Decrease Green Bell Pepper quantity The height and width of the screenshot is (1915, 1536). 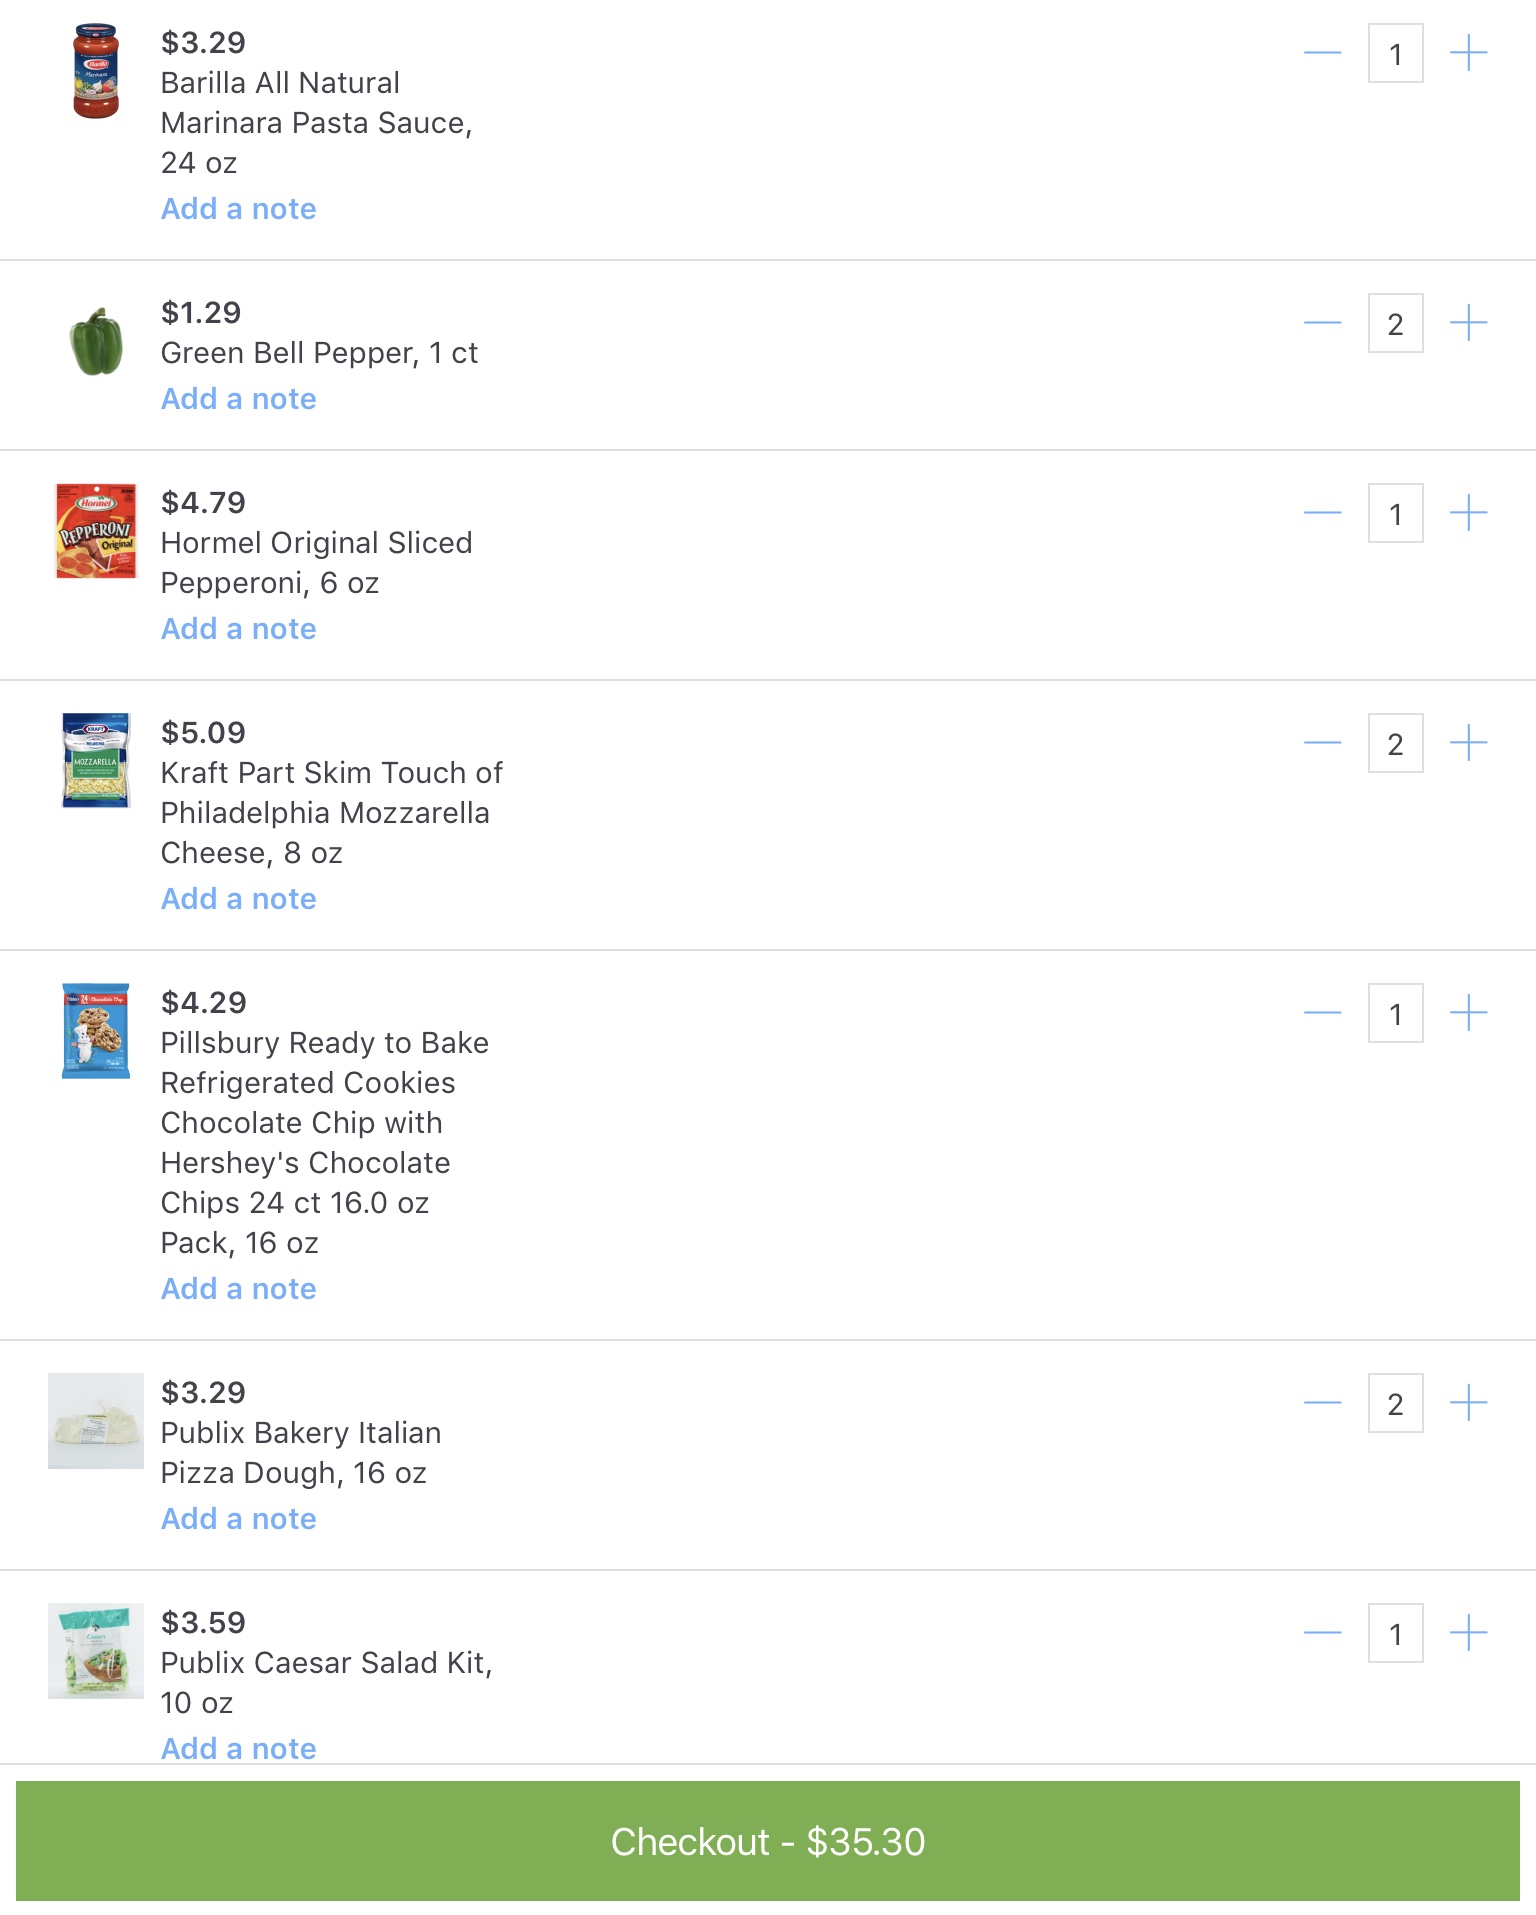[x=1322, y=323]
